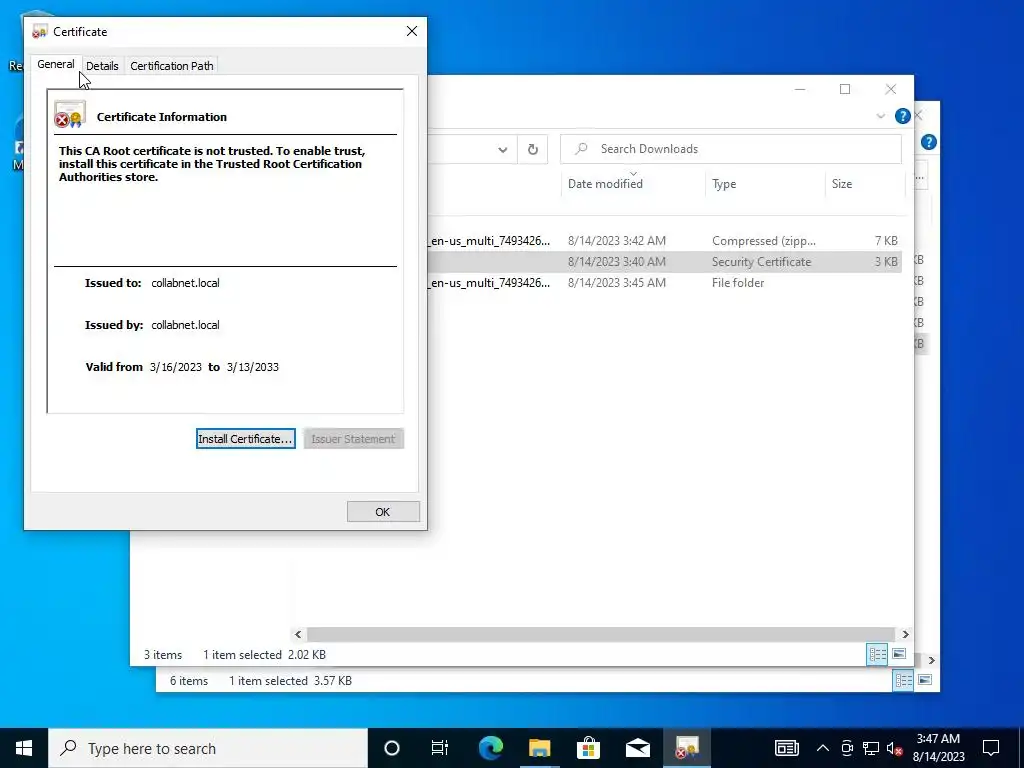The image size is (1024, 768).
Task: Close the Certificate dialog
Action: (411, 31)
